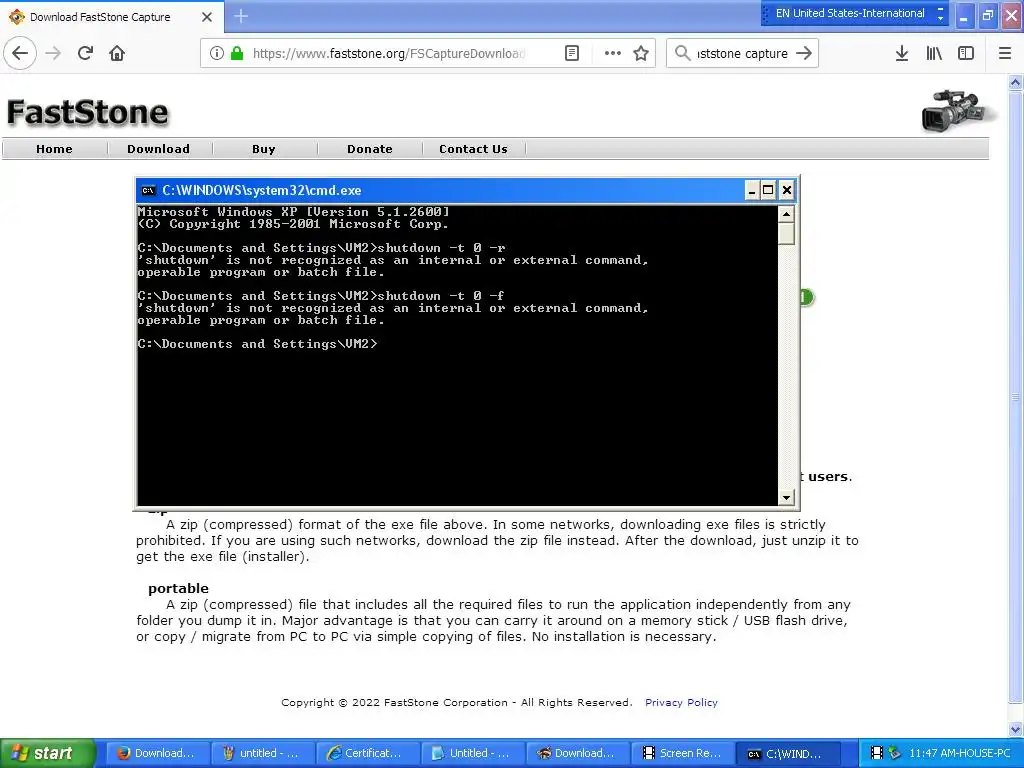Click cmd window scroll down arrow

[786, 498]
